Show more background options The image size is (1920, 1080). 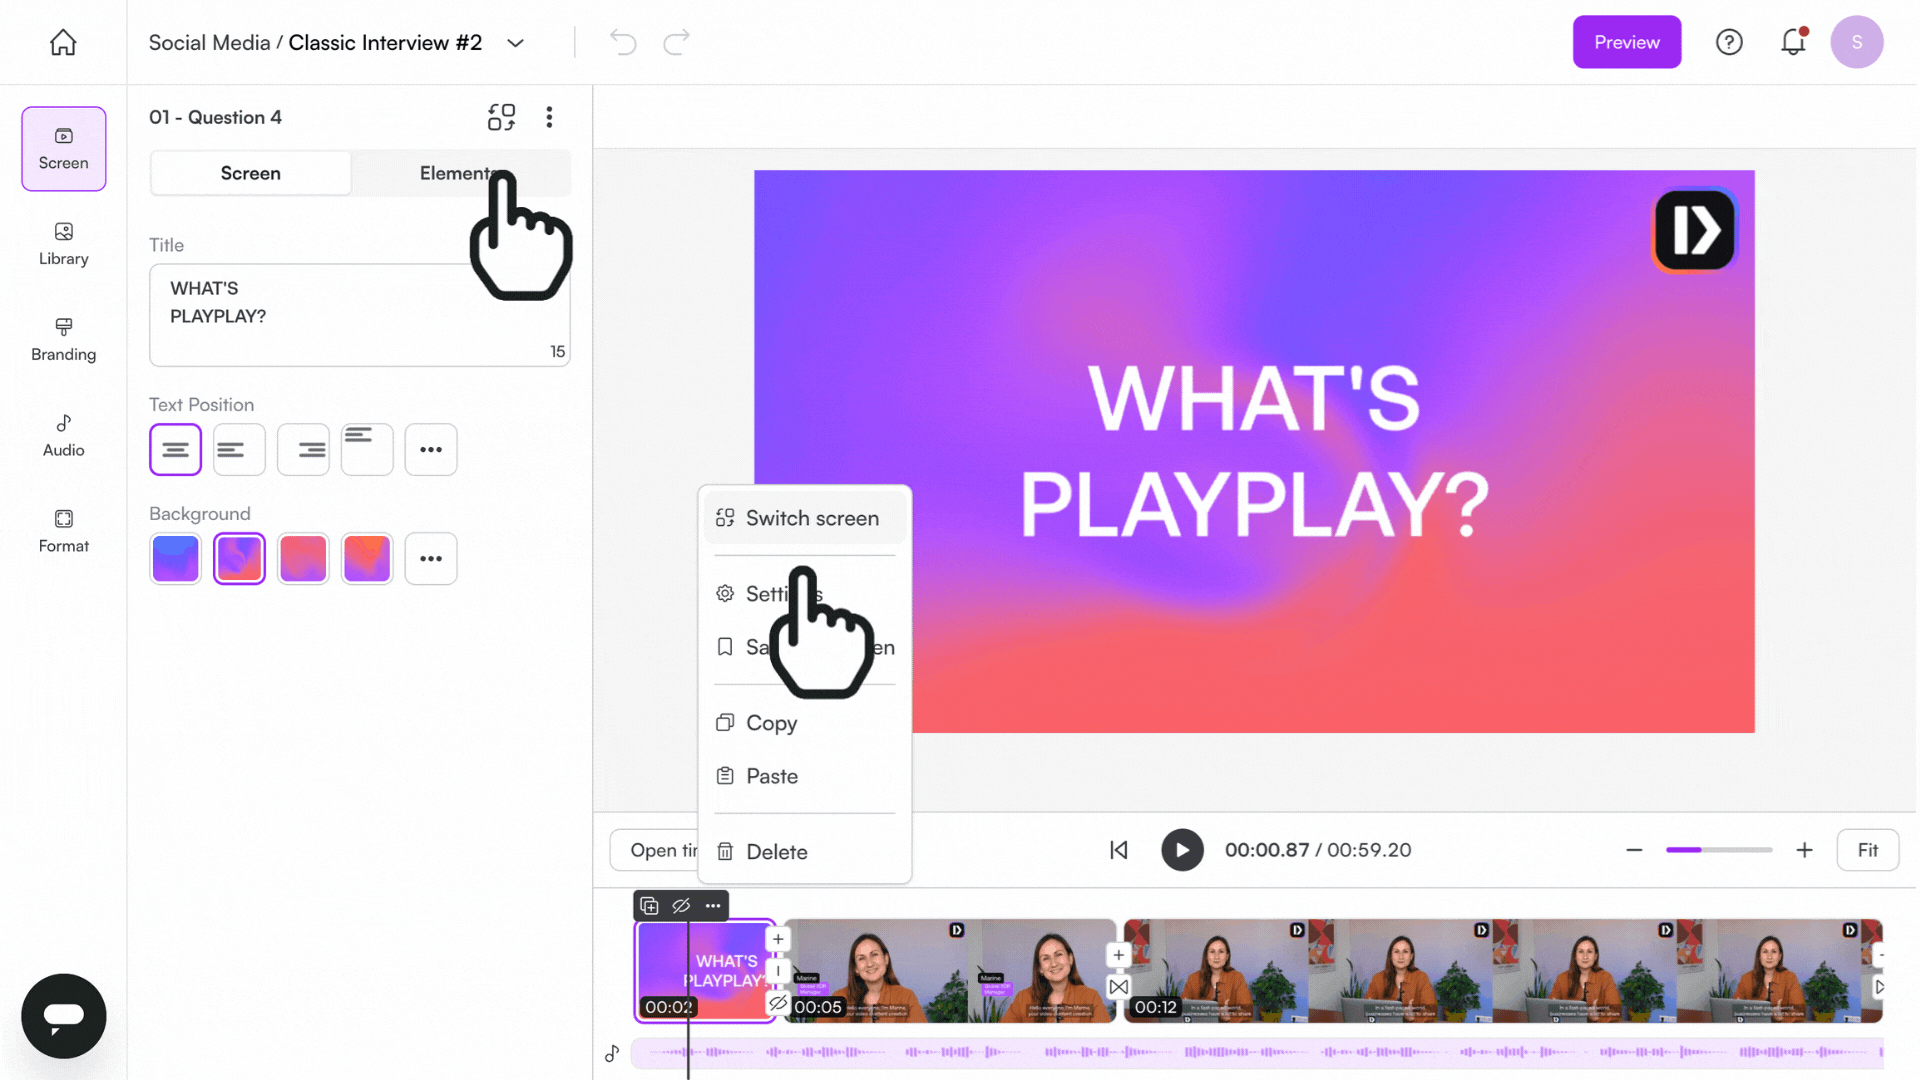pyautogui.click(x=431, y=559)
